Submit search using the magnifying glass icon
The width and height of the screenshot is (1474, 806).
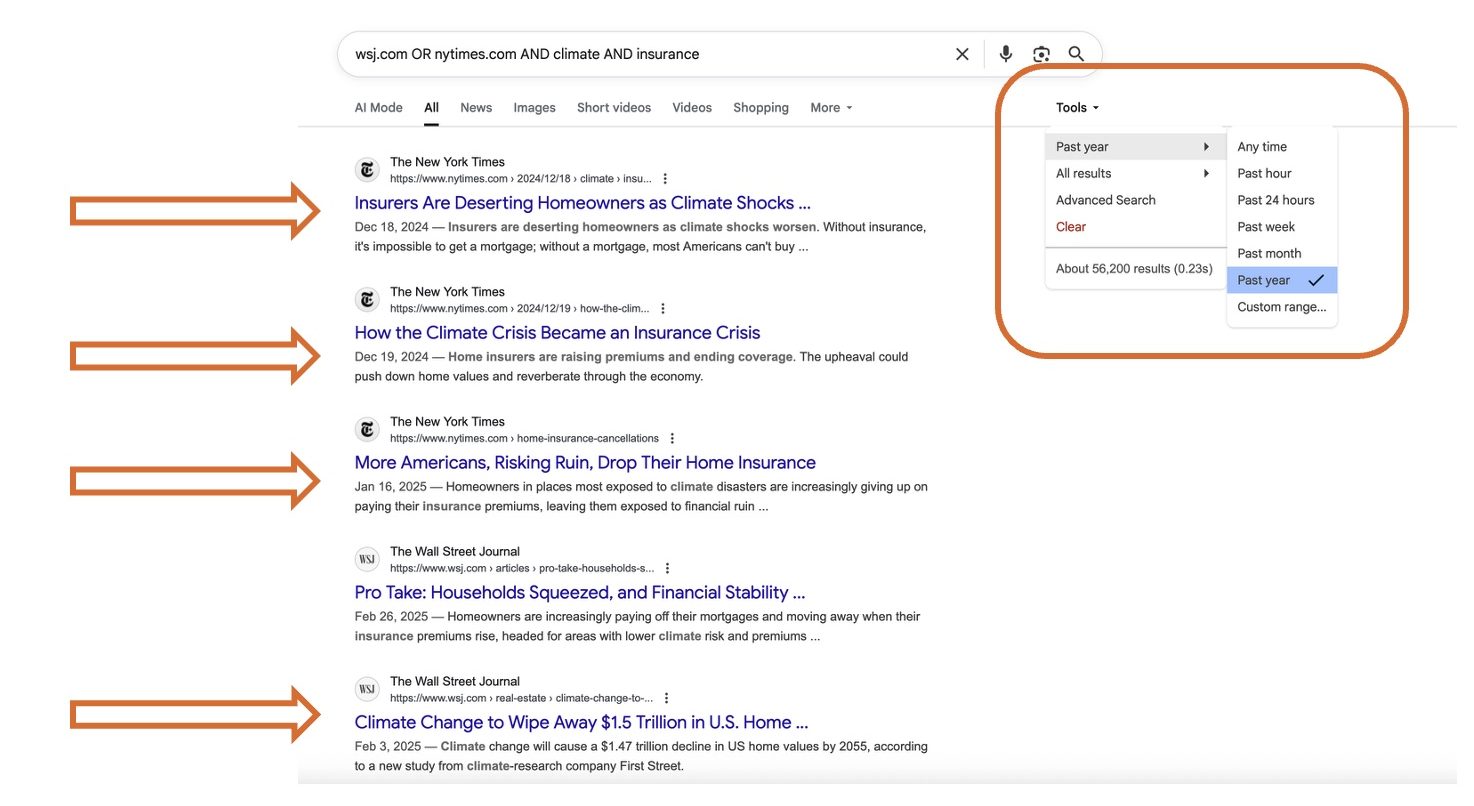(1076, 54)
